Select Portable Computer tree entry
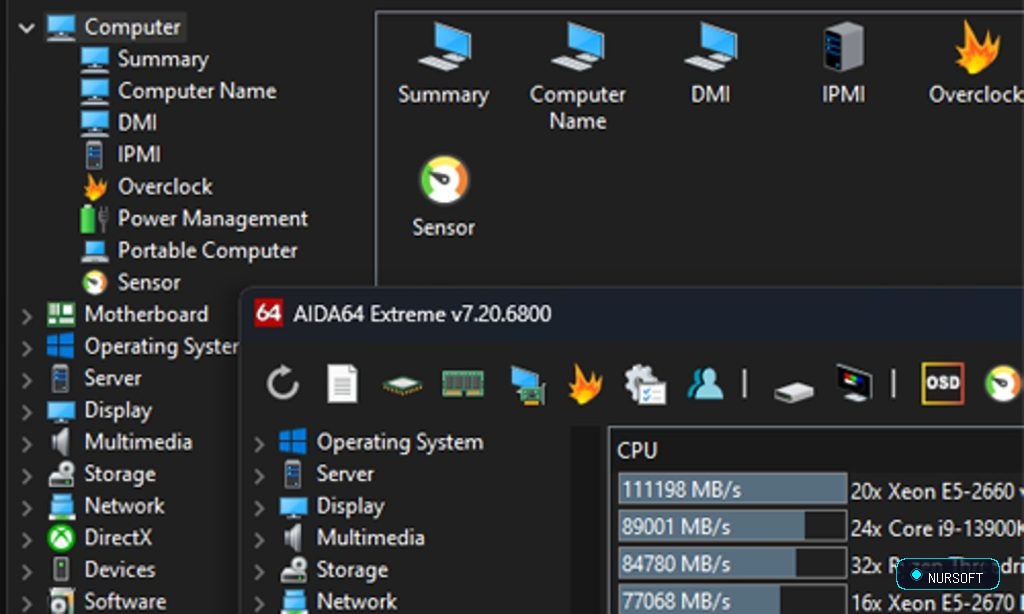 coord(208,250)
